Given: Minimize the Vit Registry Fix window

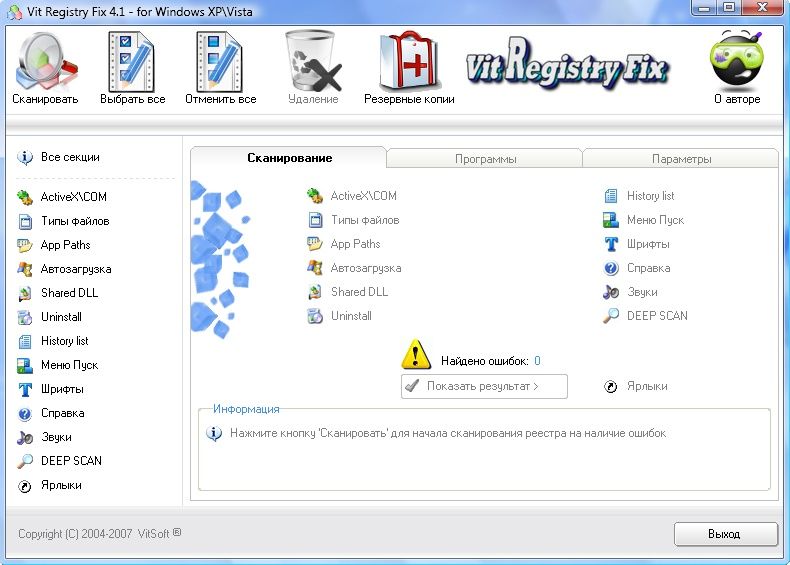Looking at the screenshot, I should click(704, 8).
